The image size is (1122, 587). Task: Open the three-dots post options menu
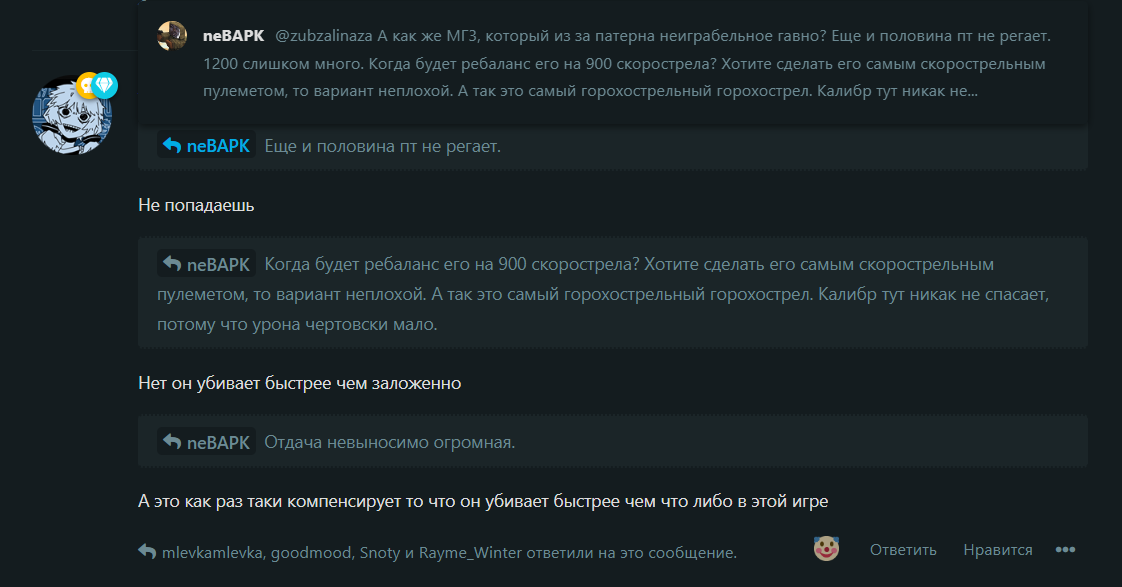[x=1065, y=550]
